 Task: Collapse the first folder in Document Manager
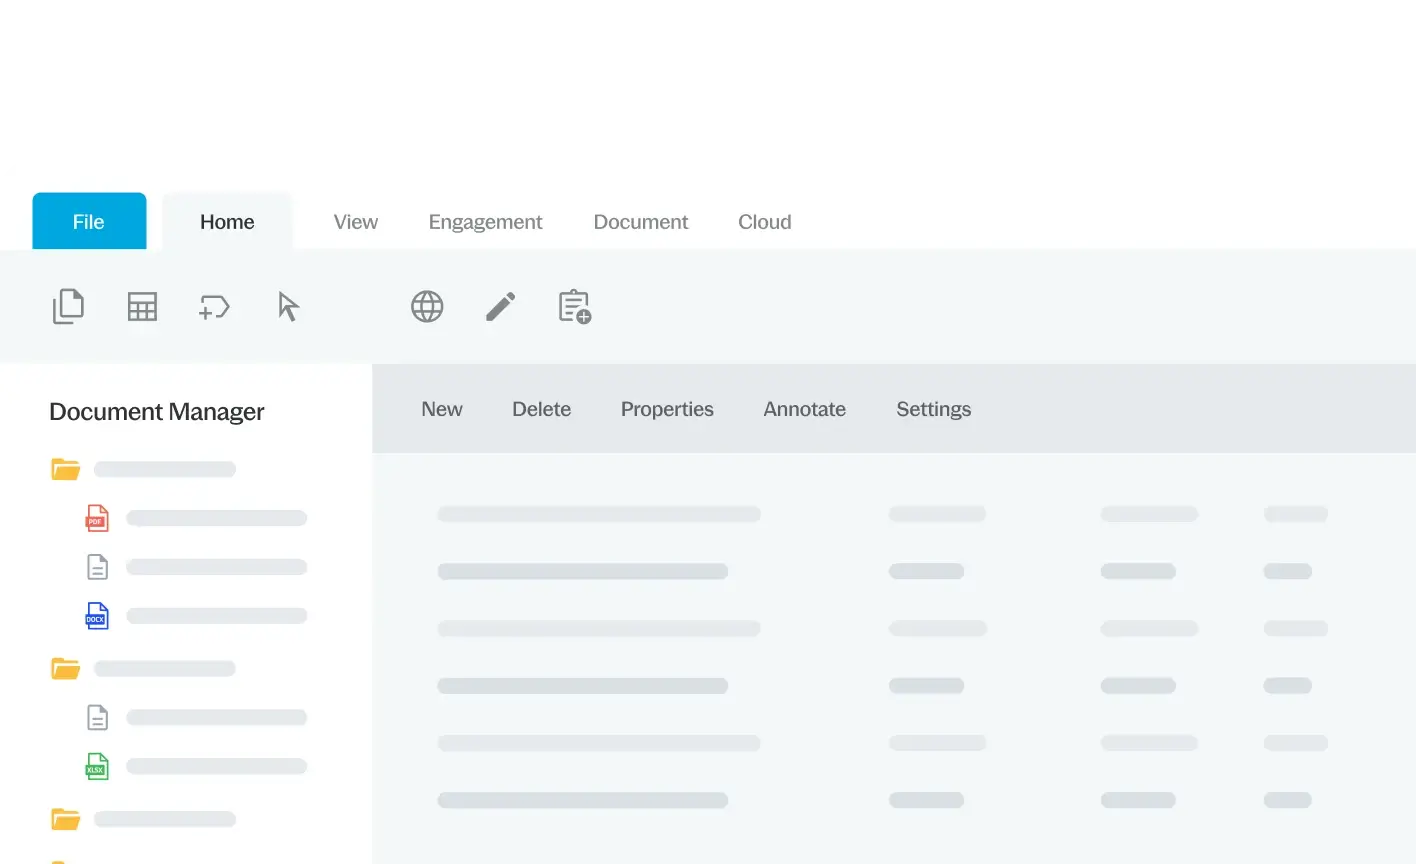(66, 469)
